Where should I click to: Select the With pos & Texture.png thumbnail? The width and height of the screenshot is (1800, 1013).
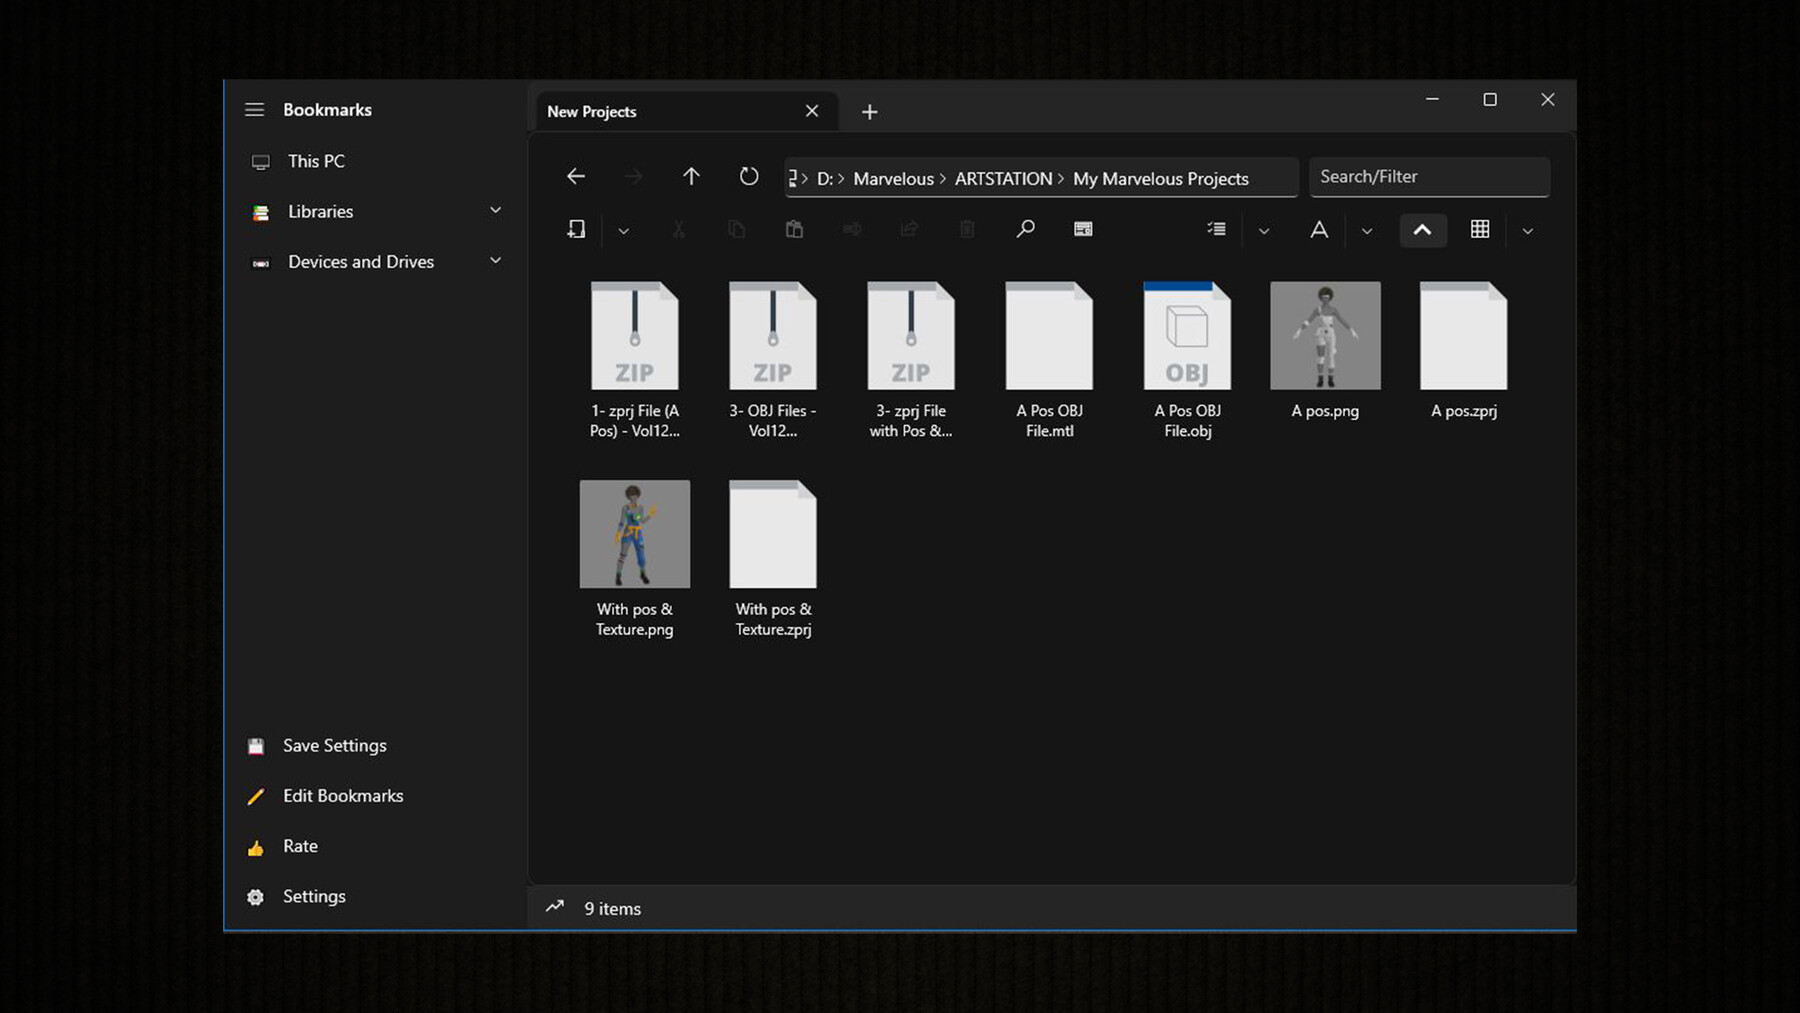click(x=634, y=534)
